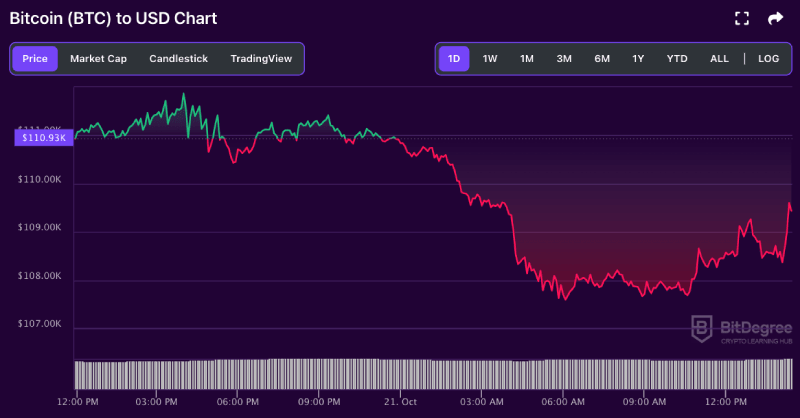Select the 1D time range
This screenshot has width=800, height=418.
coord(454,59)
